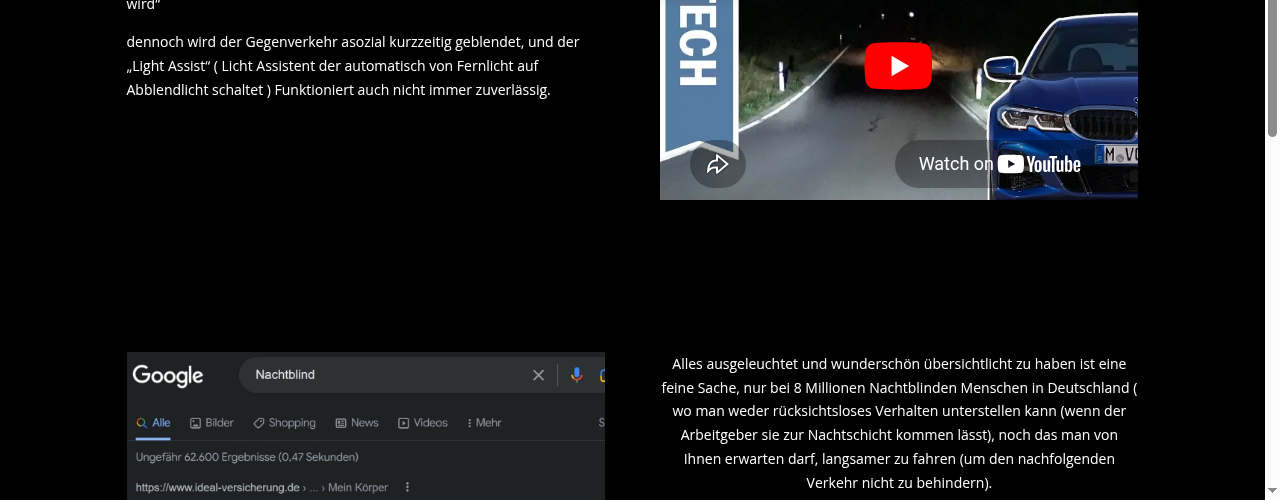1280x500 pixels.
Task: Clear search with the X icon
Action: (x=538, y=375)
